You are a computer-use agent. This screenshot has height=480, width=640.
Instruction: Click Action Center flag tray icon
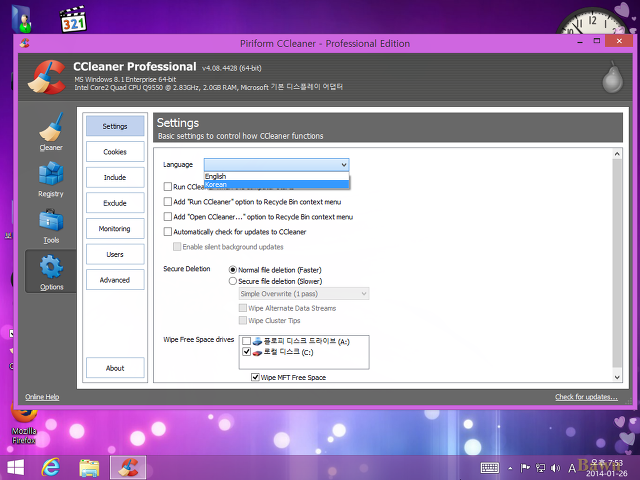pyautogui.click(x=525, y=468)
